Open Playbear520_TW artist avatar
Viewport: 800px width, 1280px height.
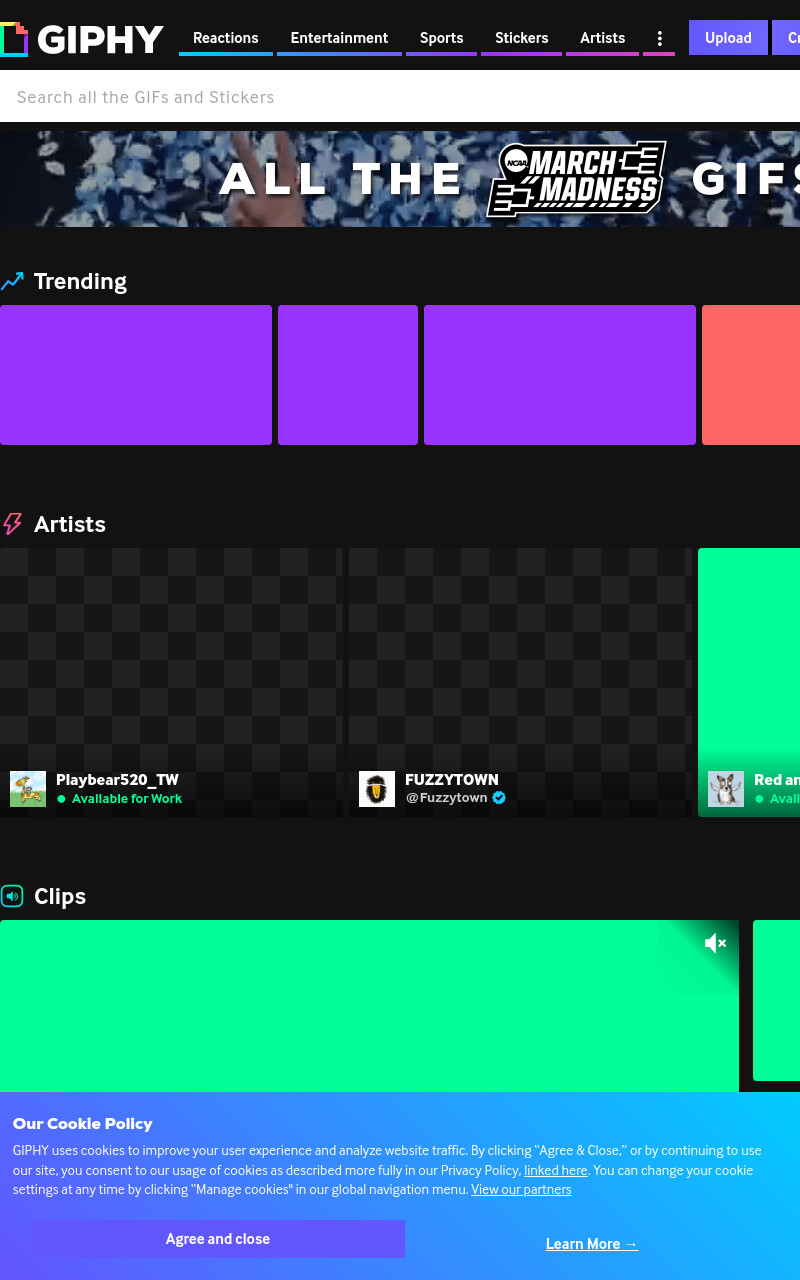point(28,789)
